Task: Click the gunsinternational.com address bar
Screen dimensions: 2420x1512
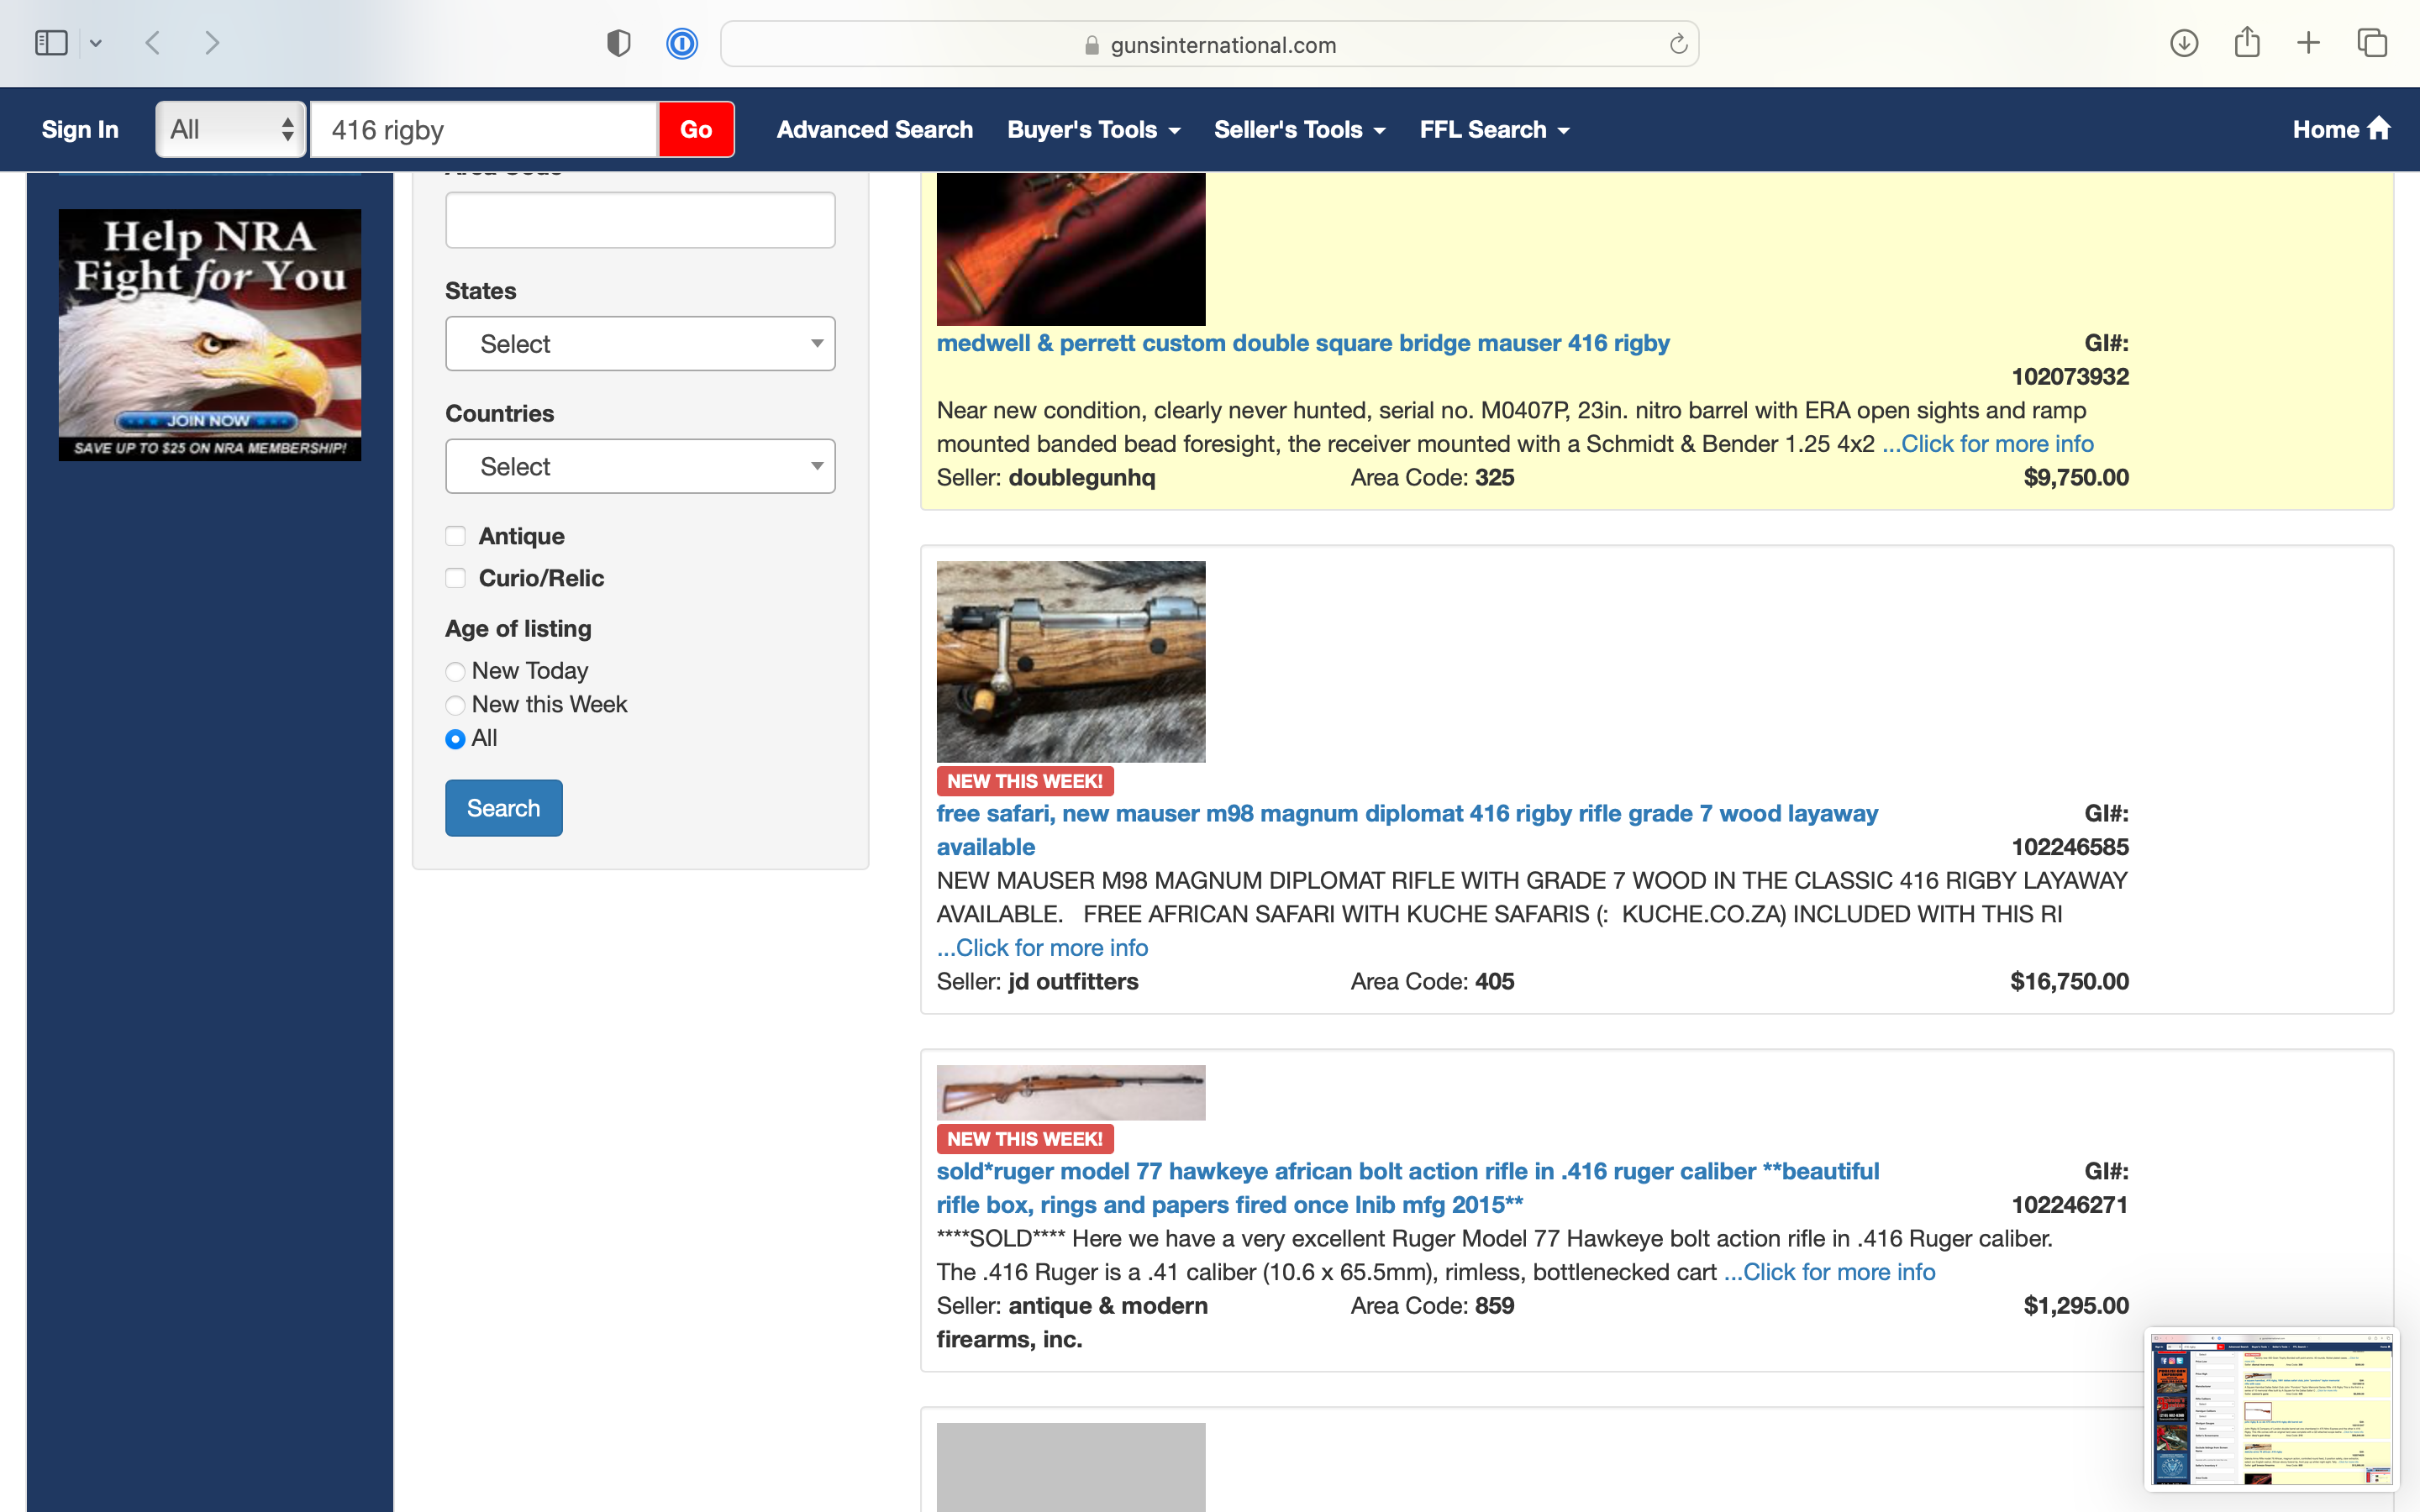Action: click(x=1209, y=44)
